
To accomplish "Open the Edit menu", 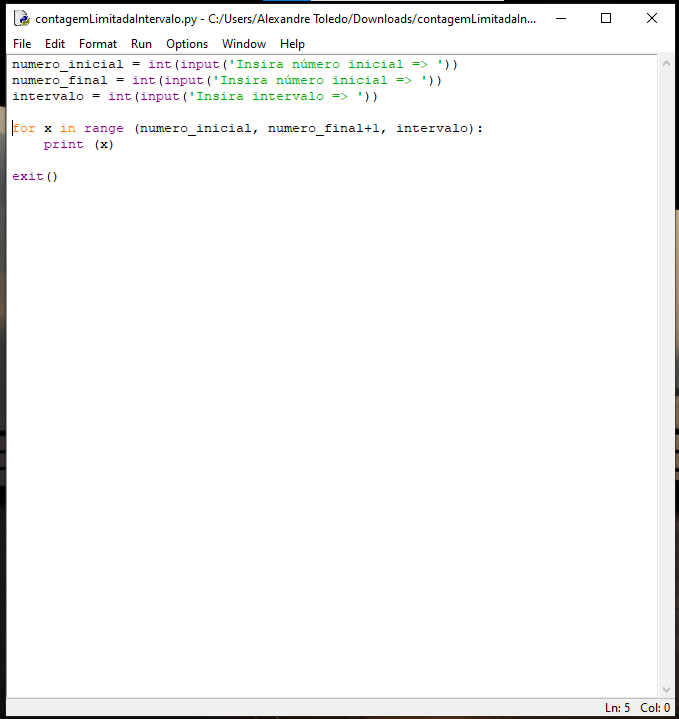I will point(55,44).
